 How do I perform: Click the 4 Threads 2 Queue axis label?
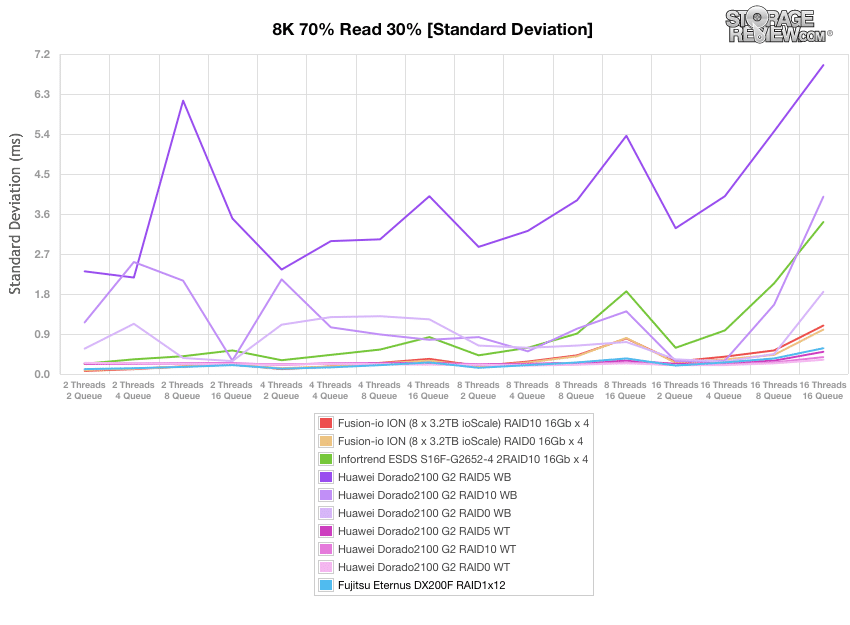pos(281,390)
